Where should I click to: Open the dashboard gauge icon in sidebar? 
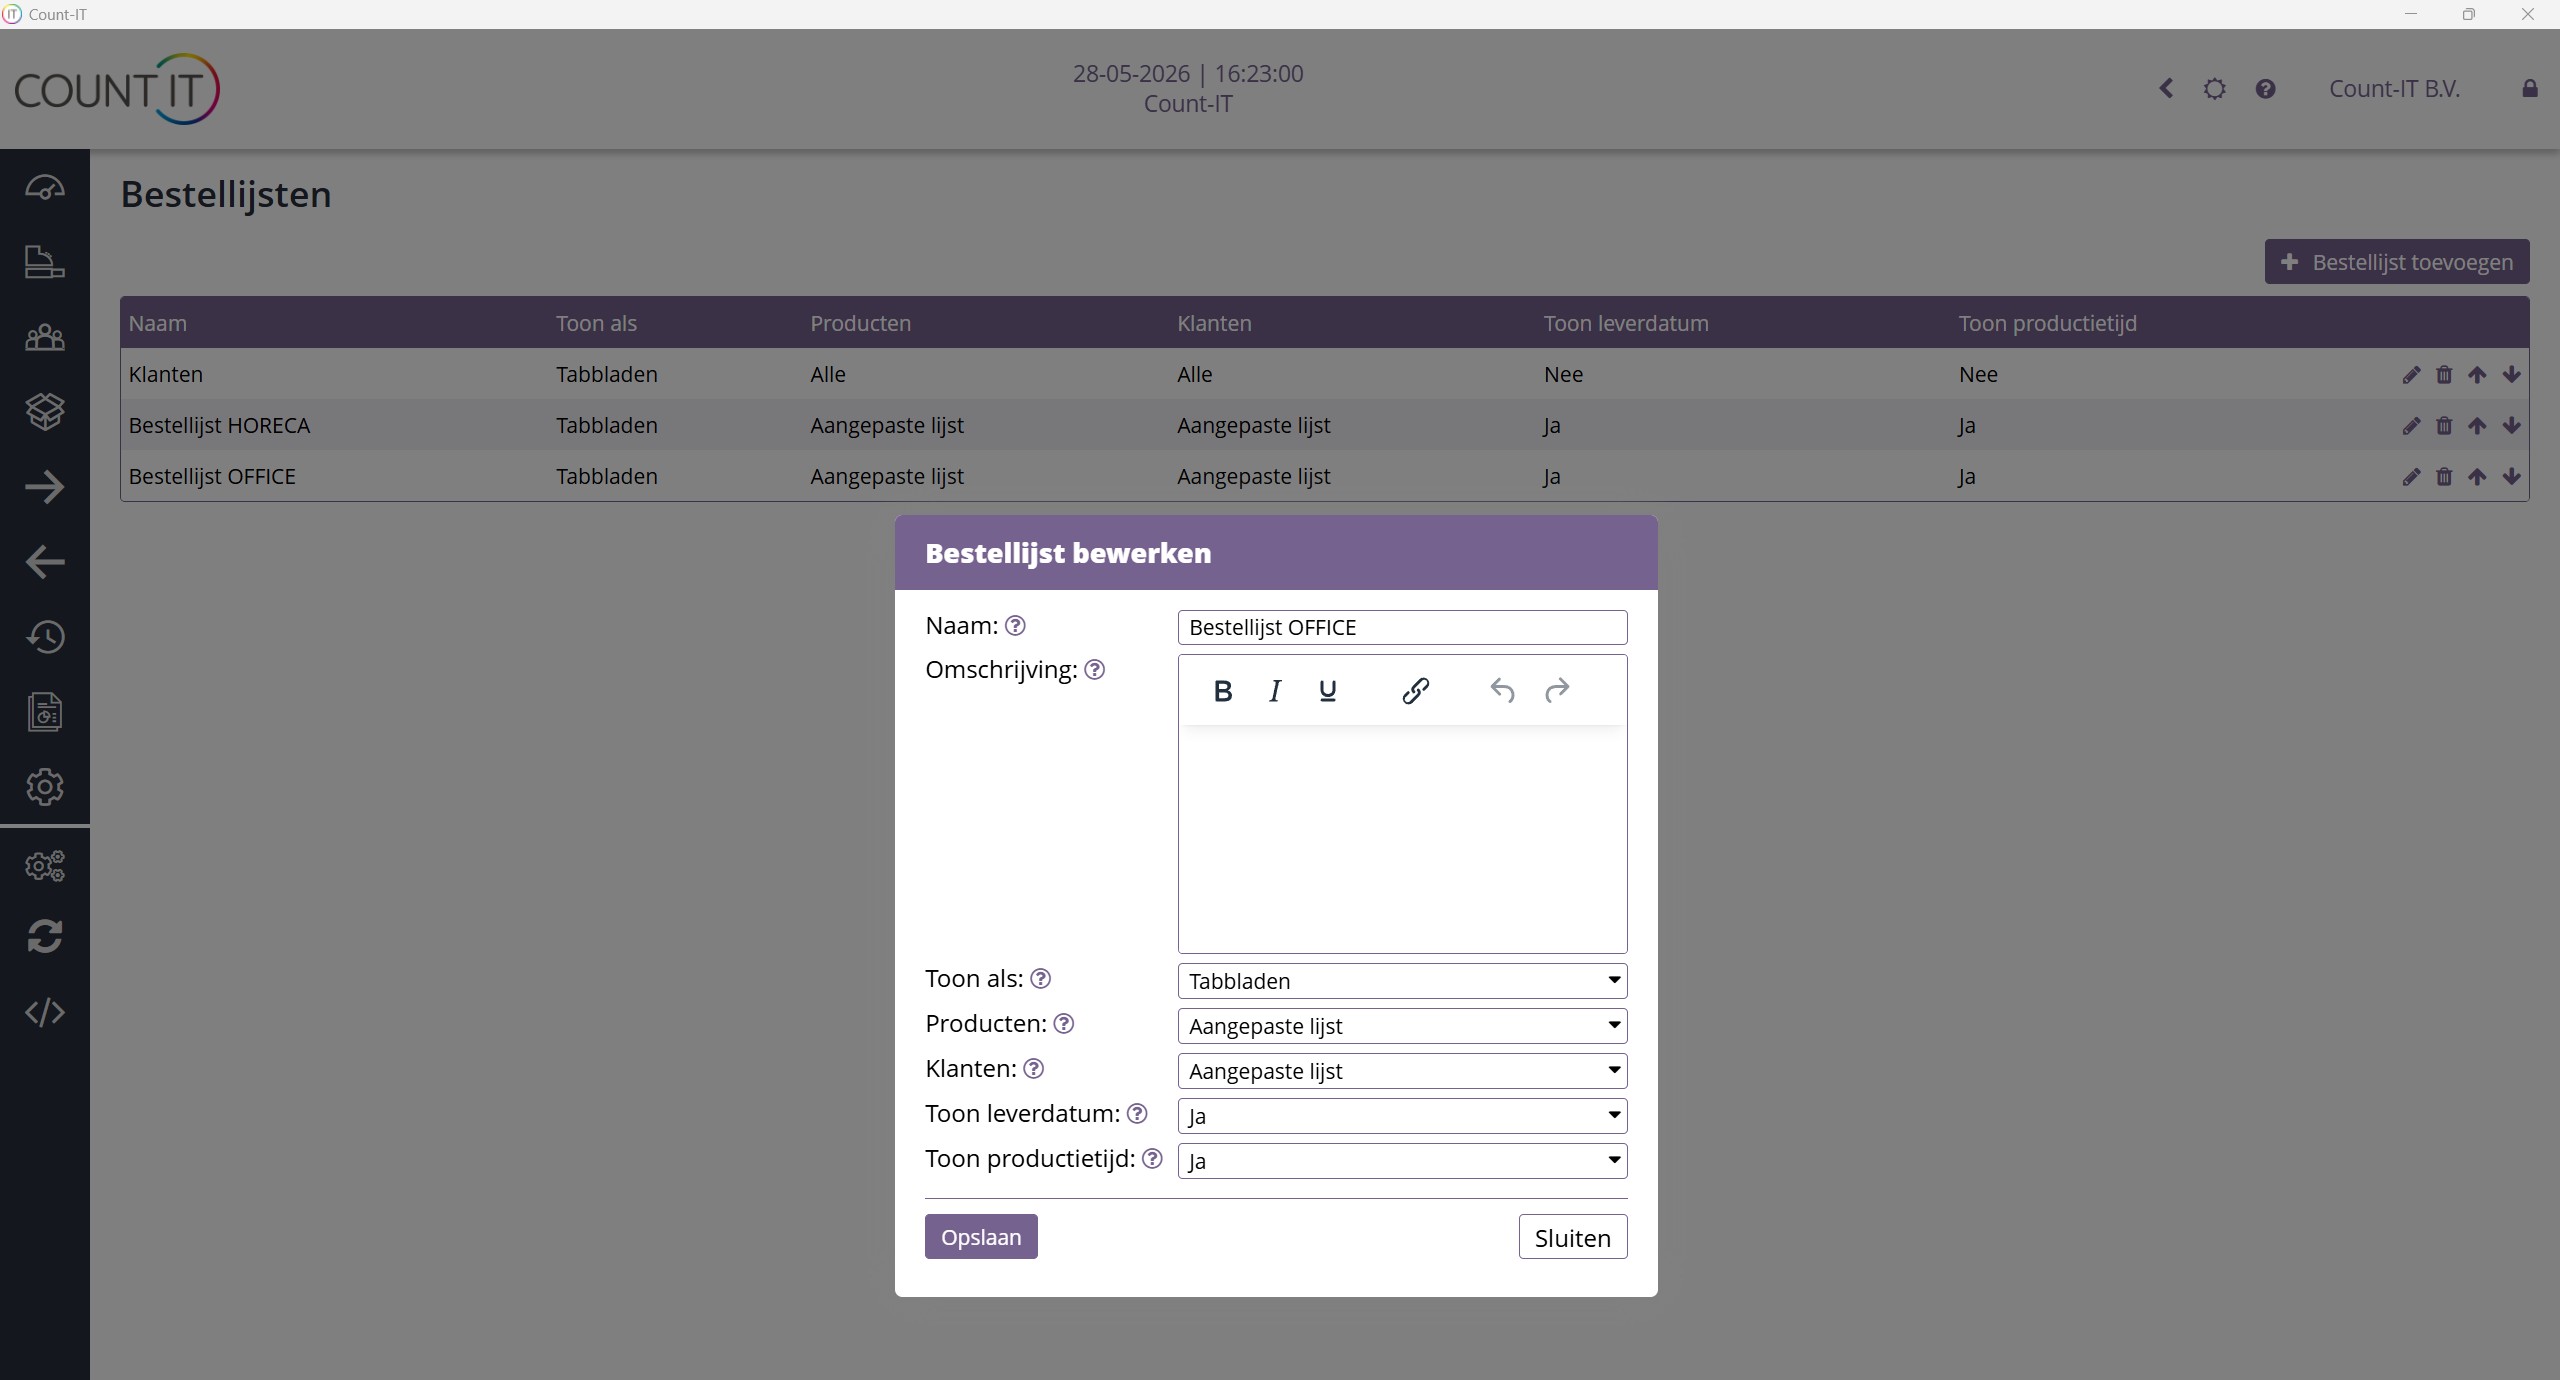pyautogui.click(x=45, y=187)
